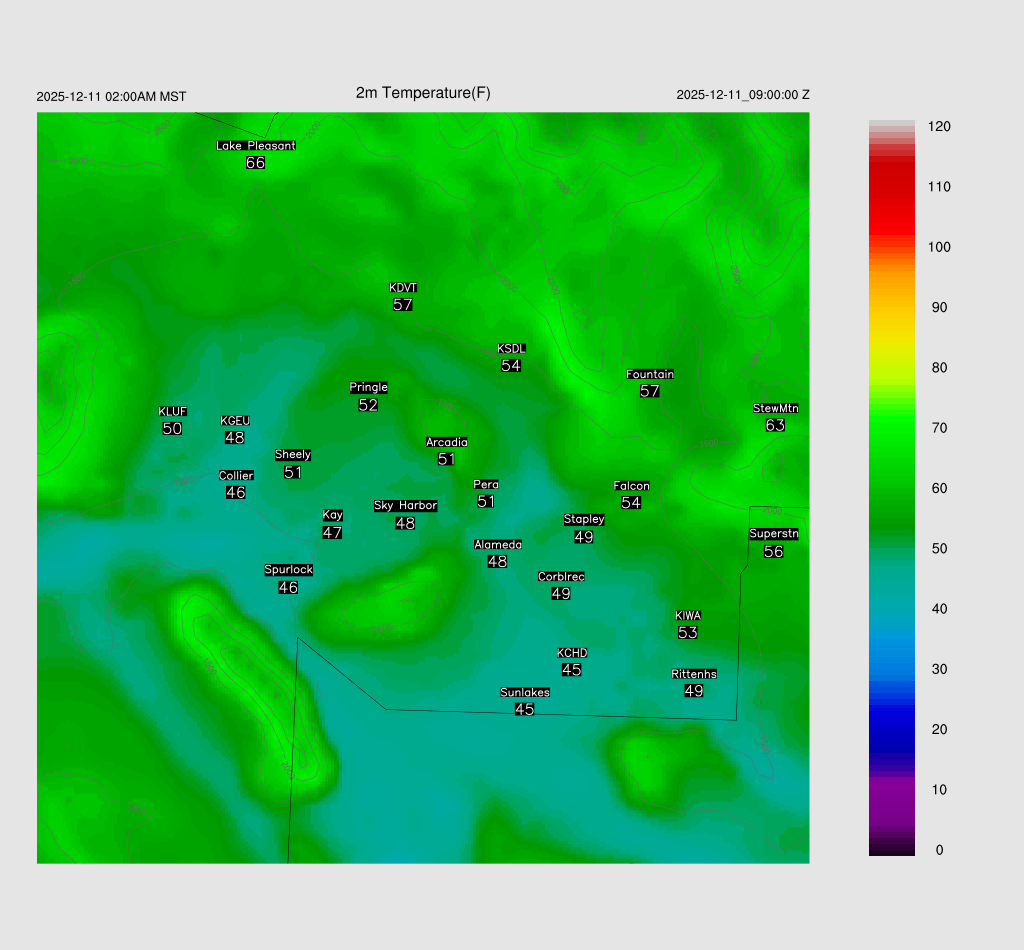1024x950 pixels.
Task: Select the Pringle station label
Action: click(x=368, y=388)
